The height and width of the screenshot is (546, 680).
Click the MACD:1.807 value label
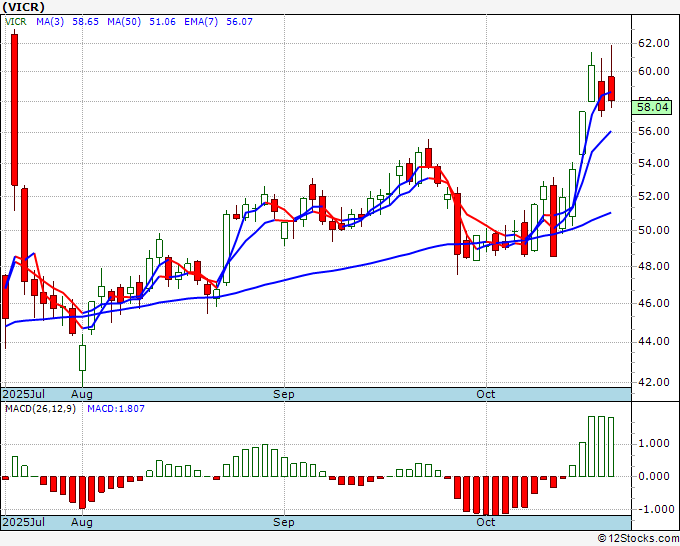pyautogui.click(x=116, y=409)
